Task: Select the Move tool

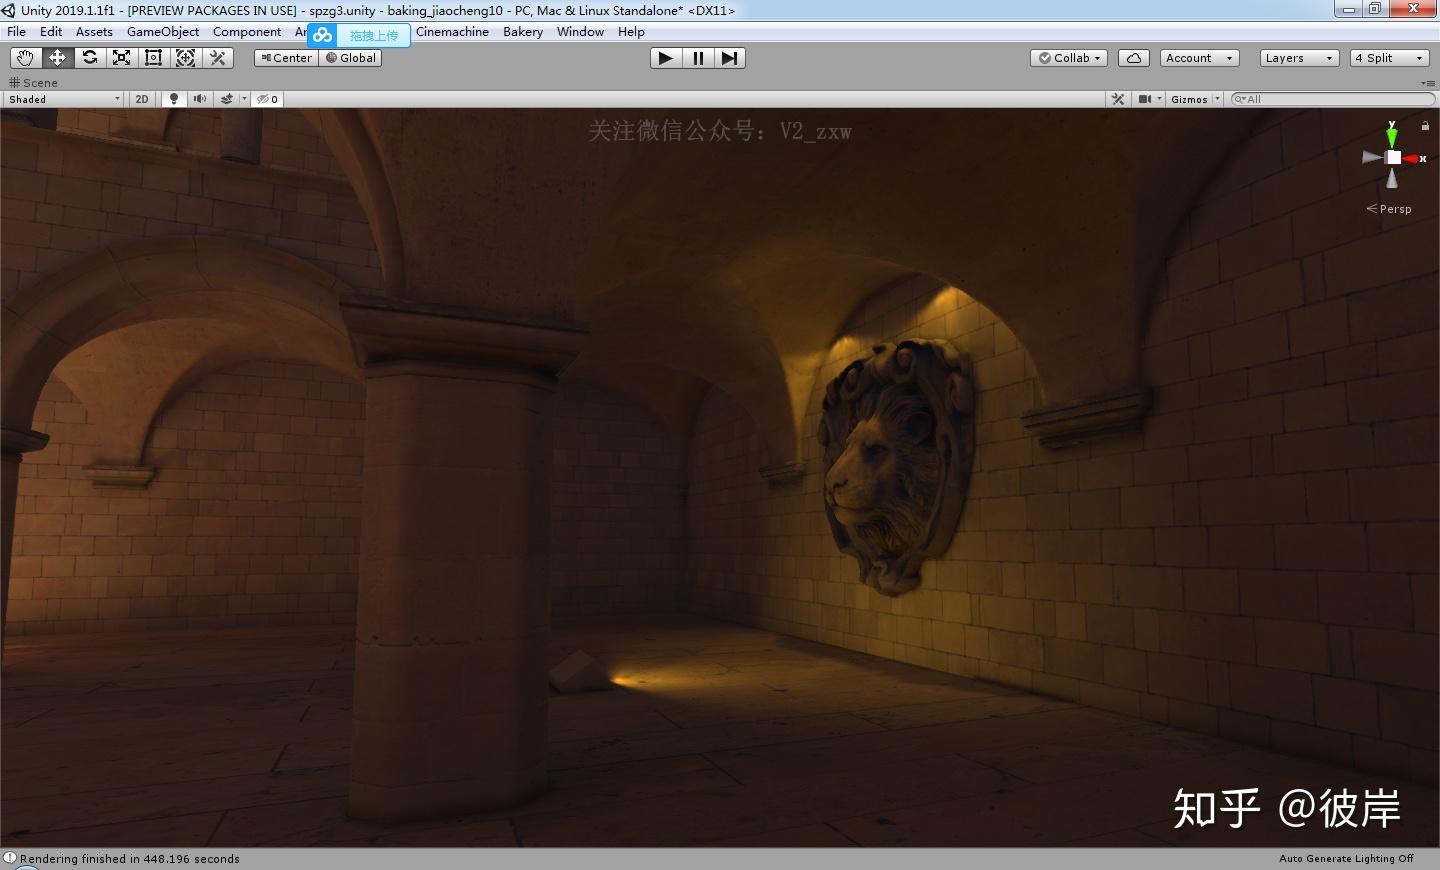Action: tap(57, 58)
